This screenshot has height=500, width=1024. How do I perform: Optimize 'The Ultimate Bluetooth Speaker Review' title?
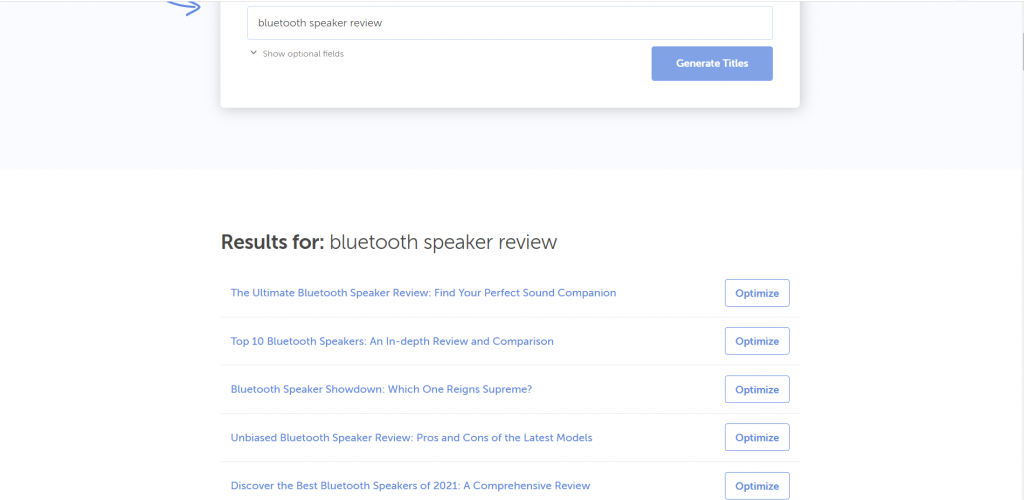point(757,293)
